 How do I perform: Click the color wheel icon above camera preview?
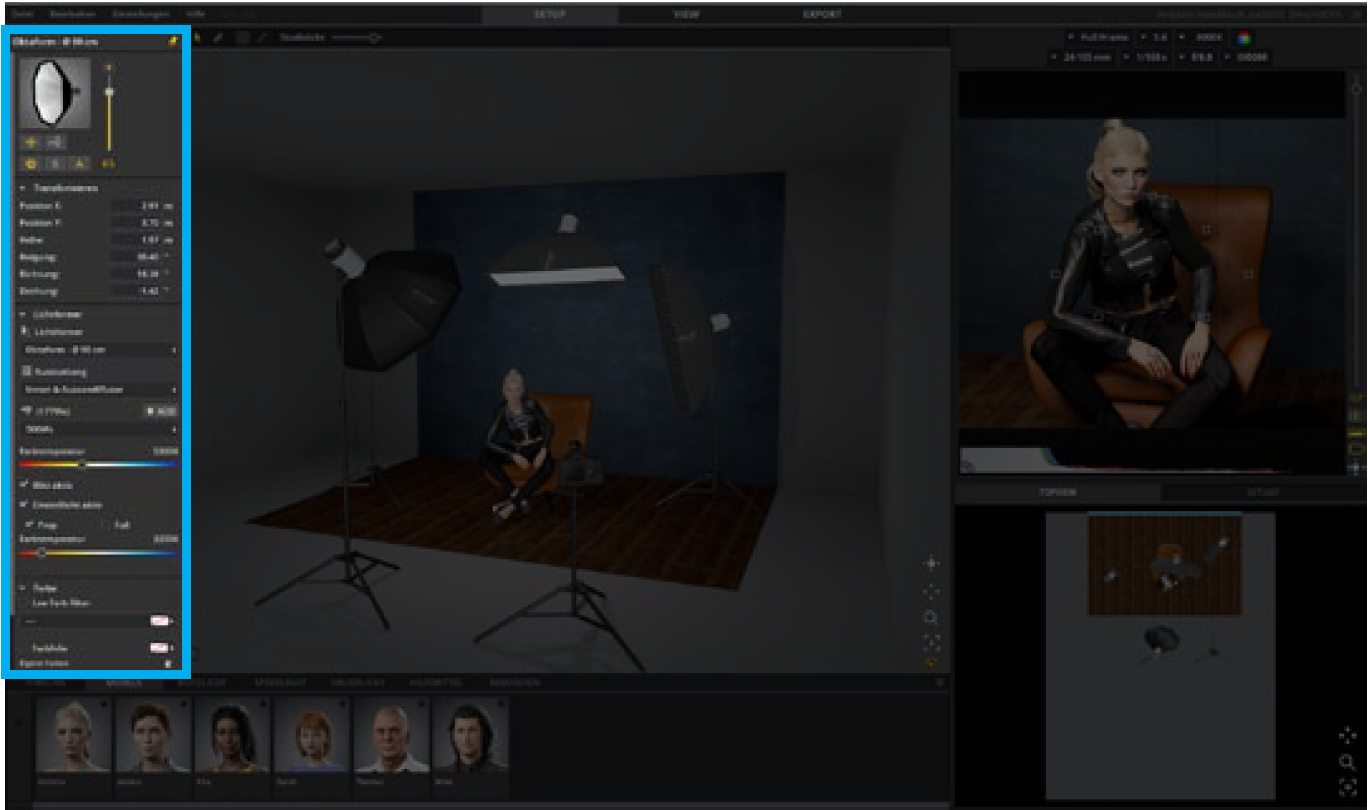(1244, 38)
